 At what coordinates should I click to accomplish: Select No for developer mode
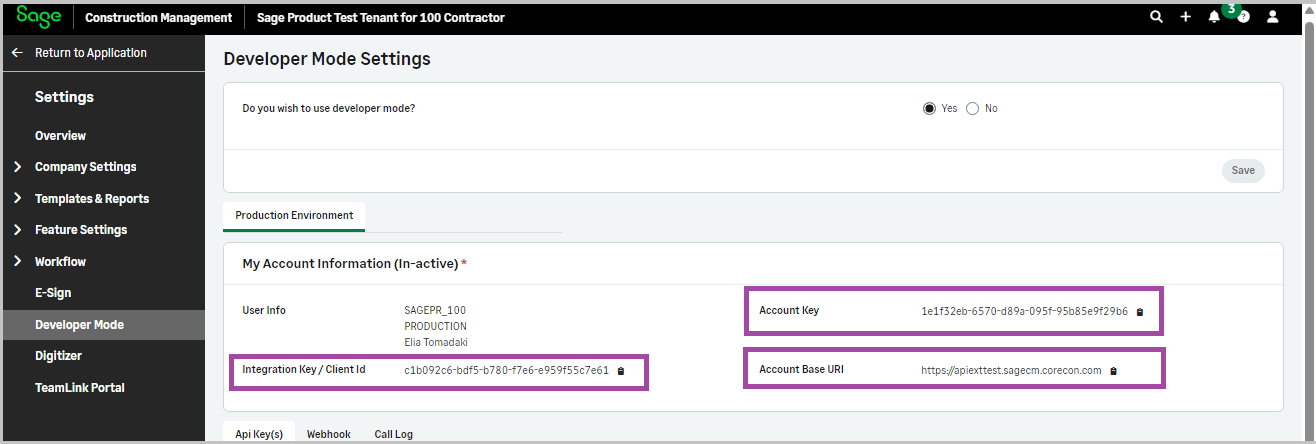coord(973,109)
